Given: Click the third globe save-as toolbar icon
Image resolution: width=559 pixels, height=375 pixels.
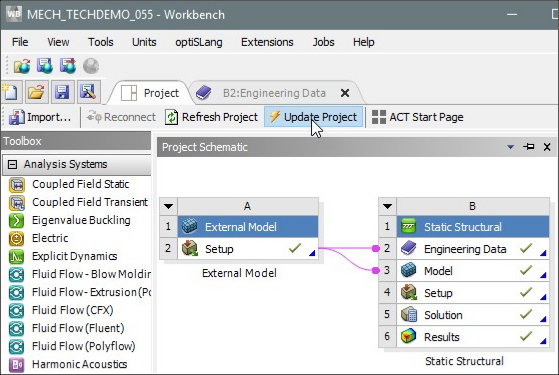Looking at the screenshot, I should point(68,66).
